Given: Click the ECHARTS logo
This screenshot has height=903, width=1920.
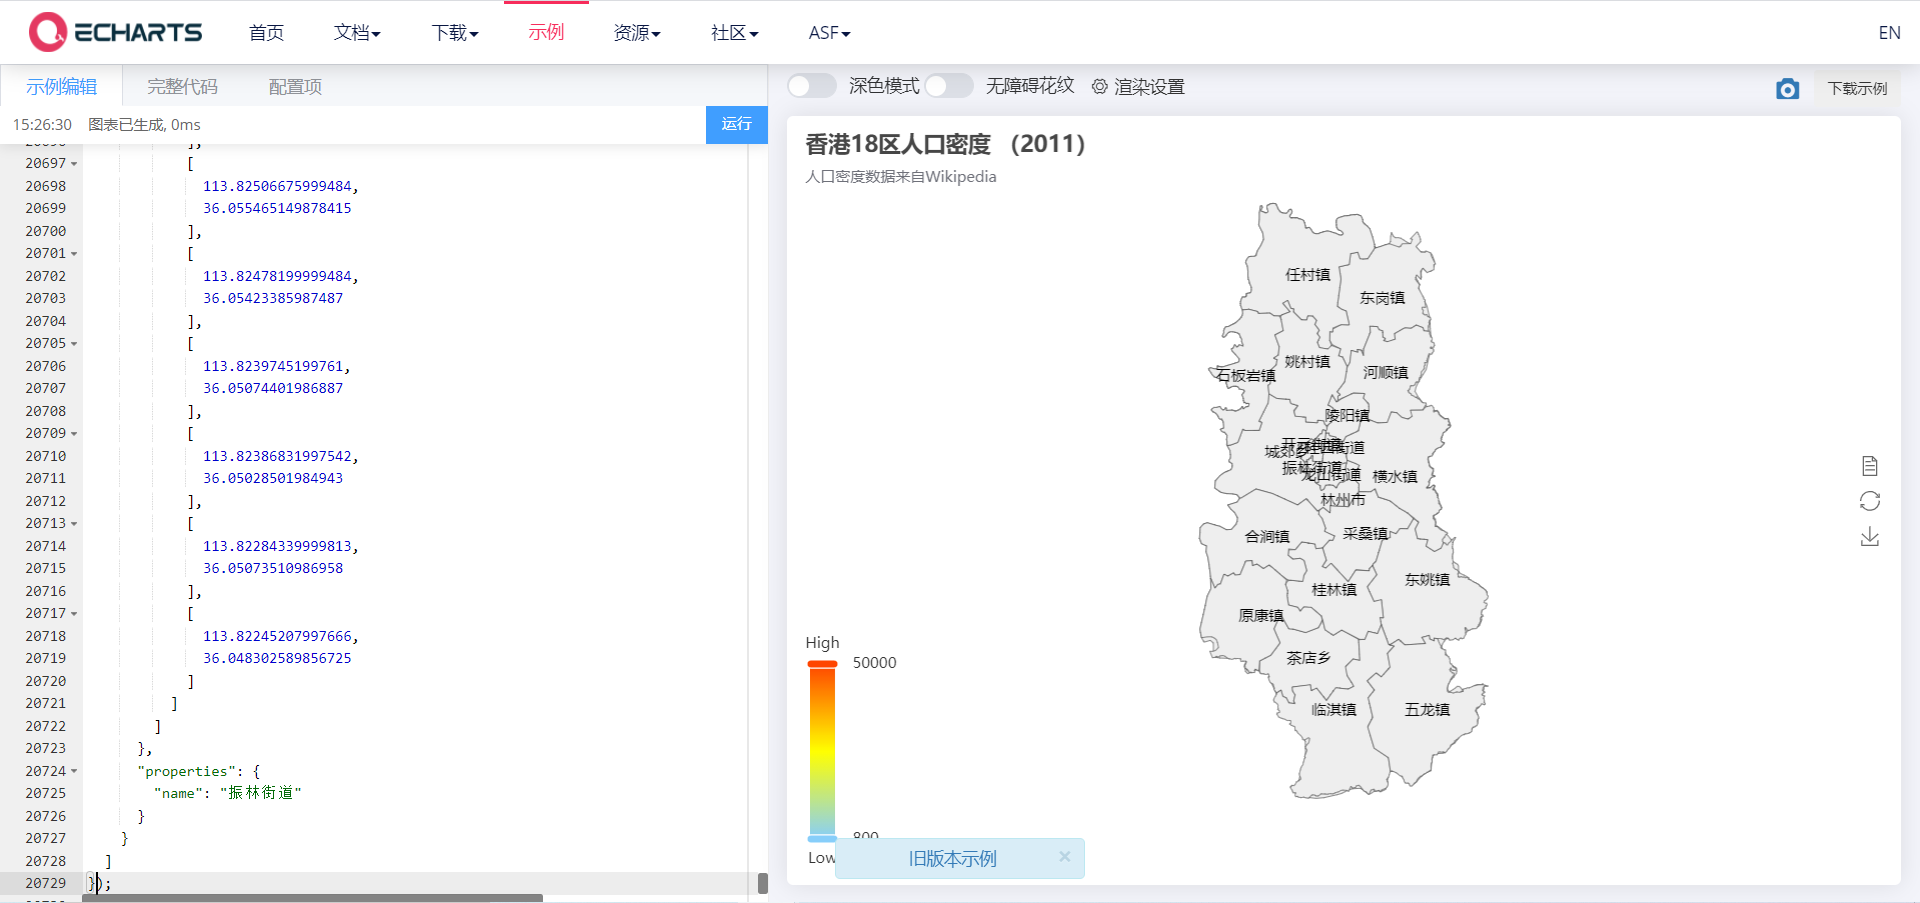Looking at the screenshot, I should tap(115, 31).
